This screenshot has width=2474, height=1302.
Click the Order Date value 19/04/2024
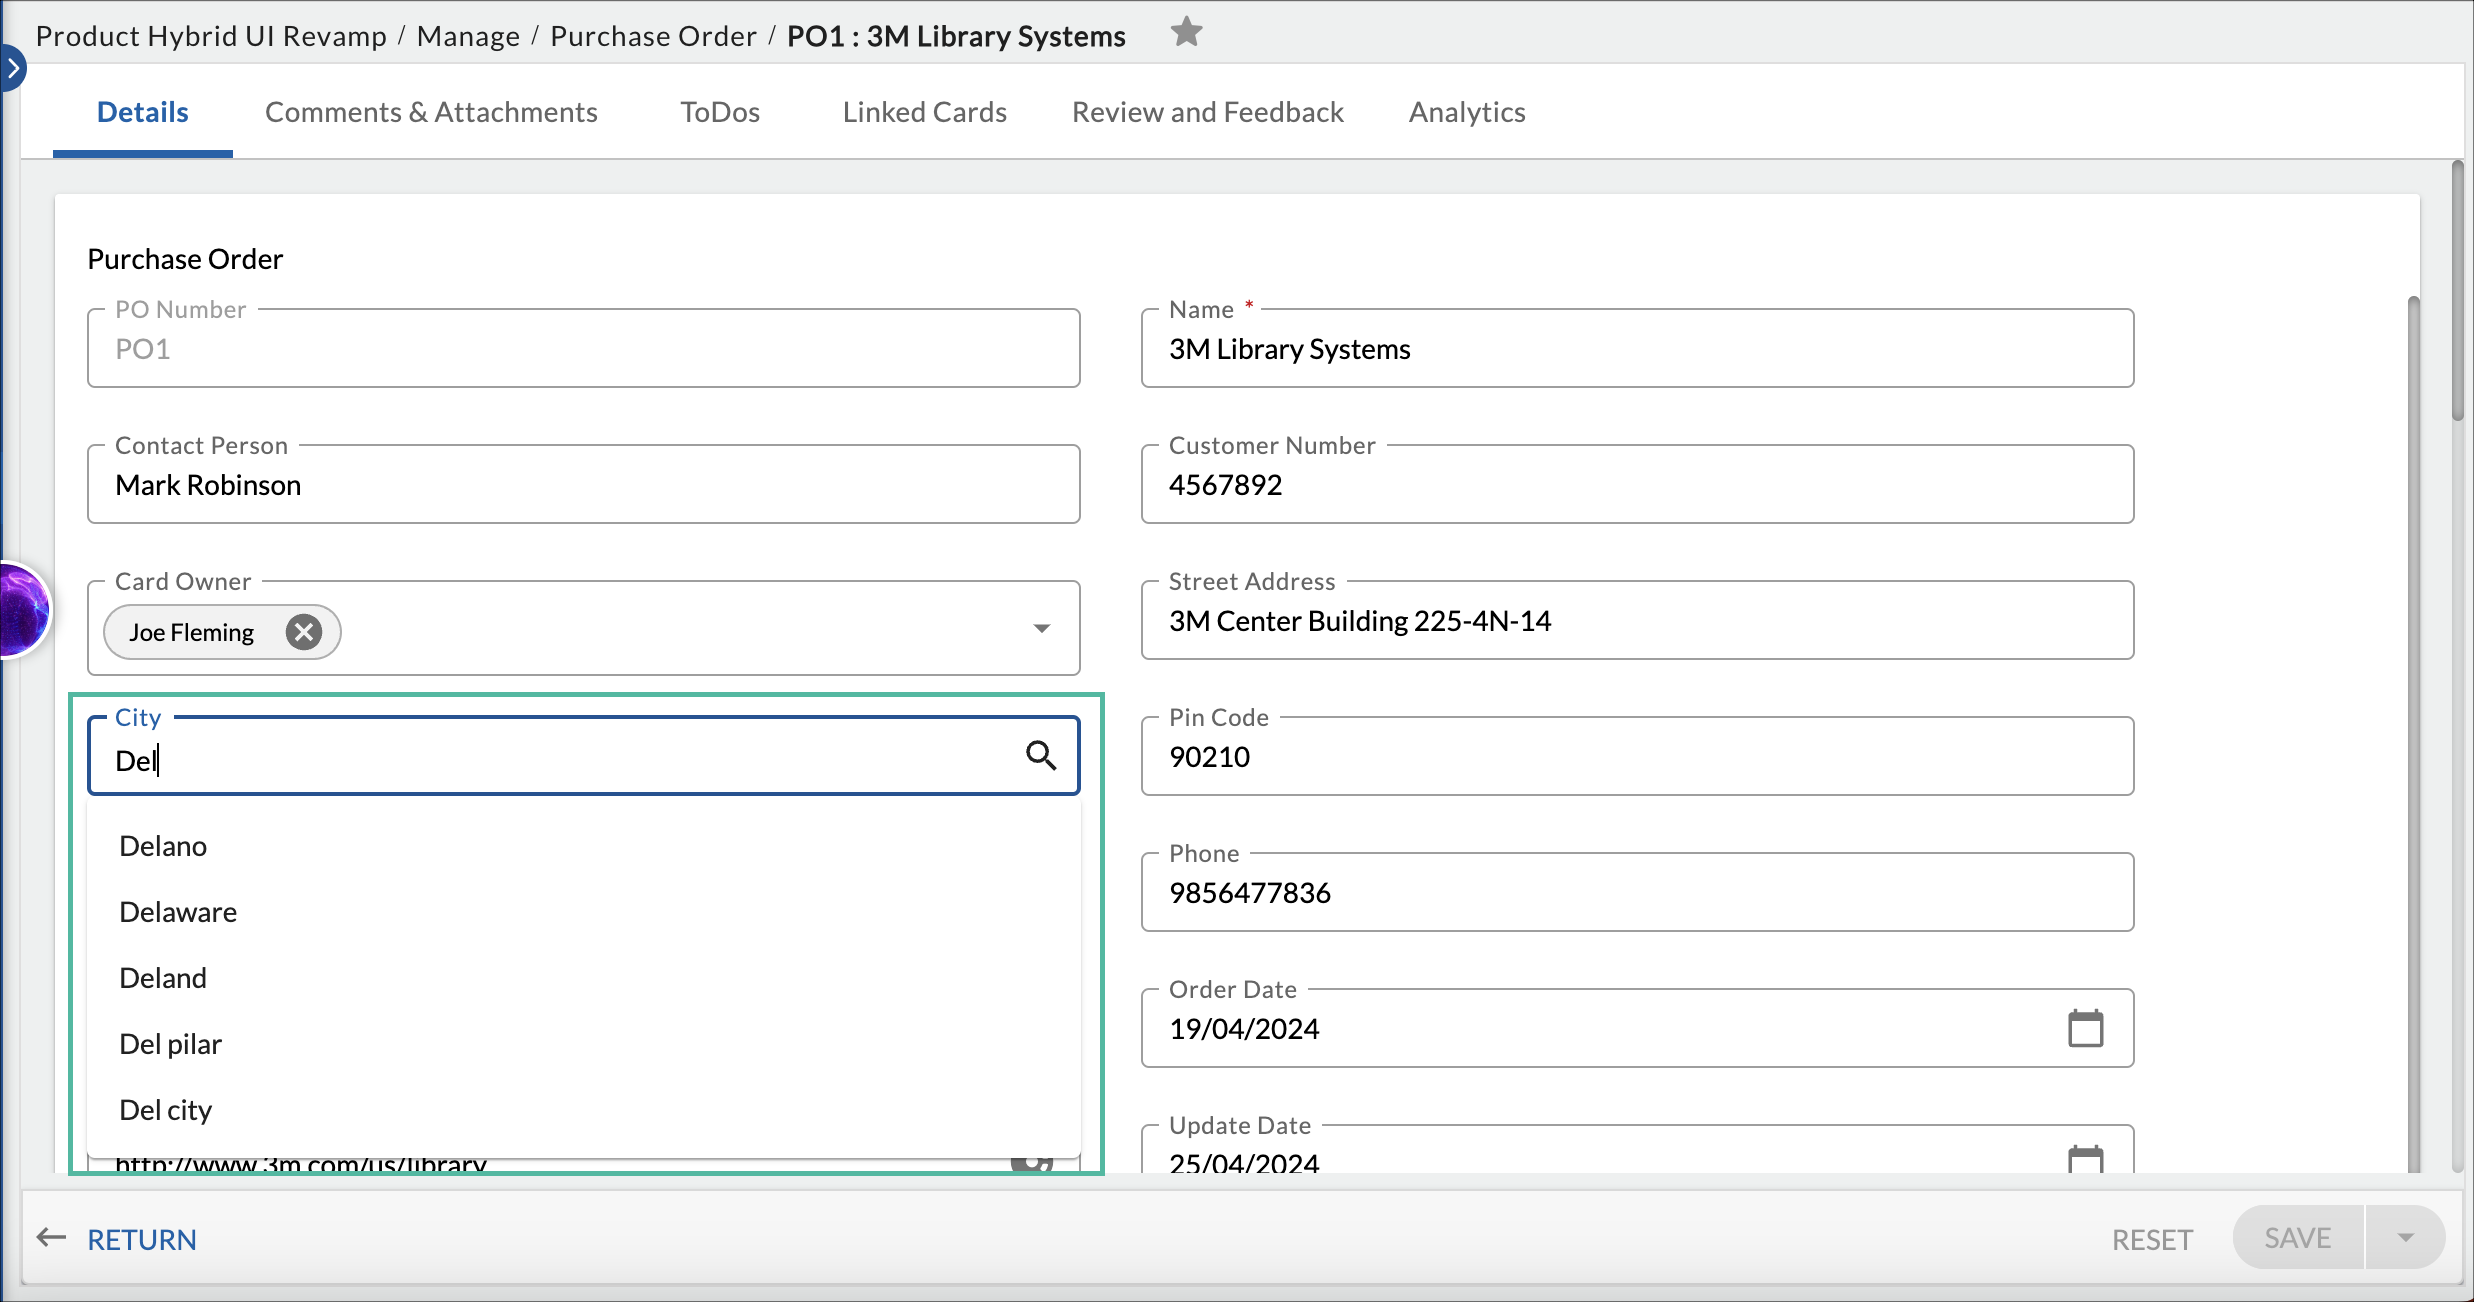coord(1244,1029)
